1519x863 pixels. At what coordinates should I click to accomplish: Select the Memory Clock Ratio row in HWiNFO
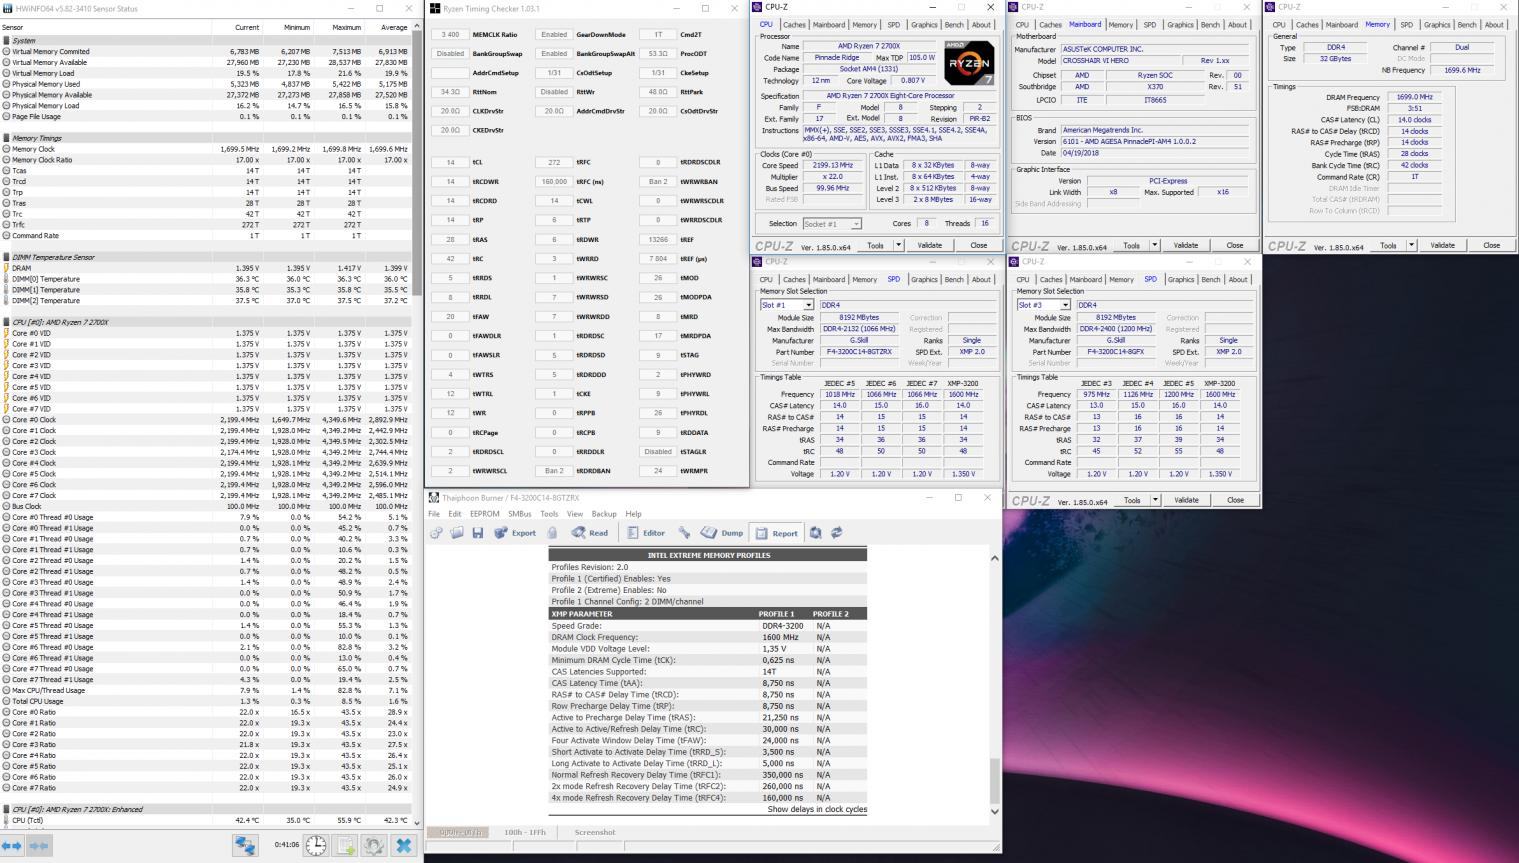[x=206, y=160]
